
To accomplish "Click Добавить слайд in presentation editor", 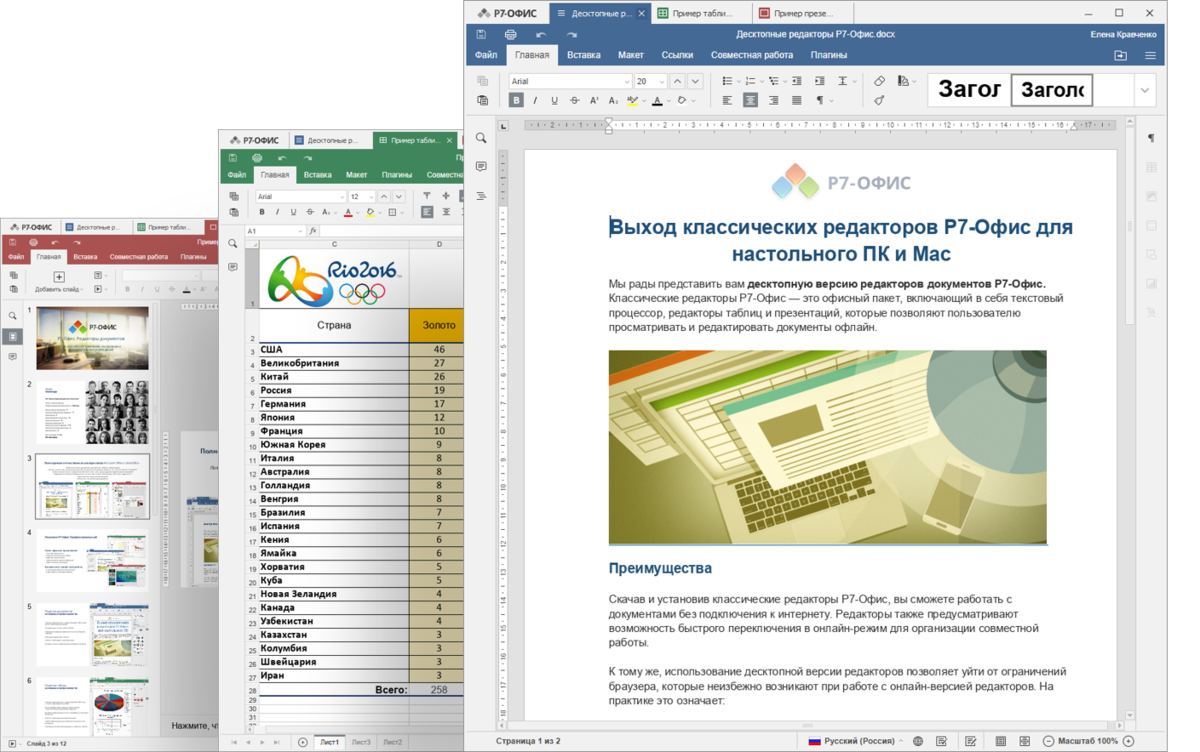I will coord(58,282).
